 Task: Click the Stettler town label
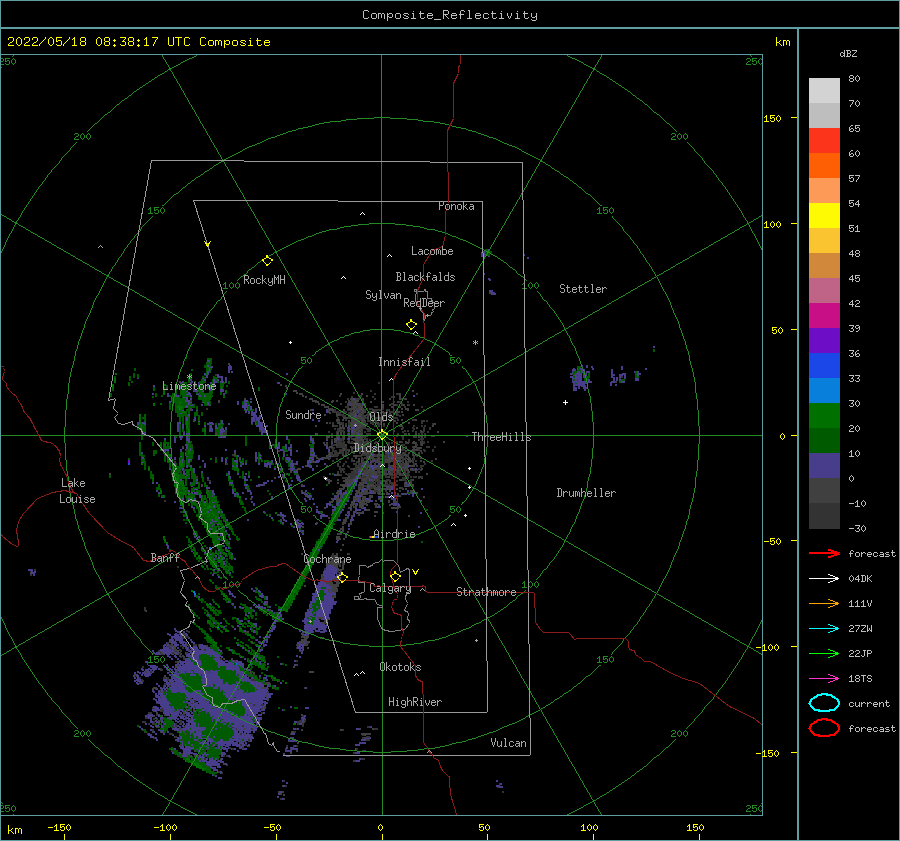[583, 289]
